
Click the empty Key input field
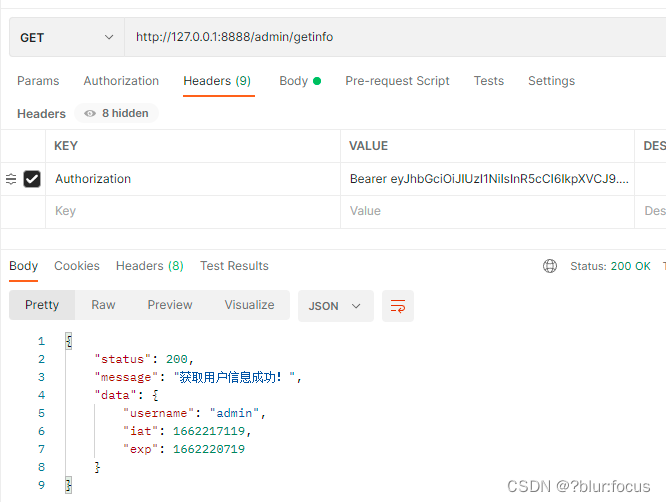click(193, 211)
